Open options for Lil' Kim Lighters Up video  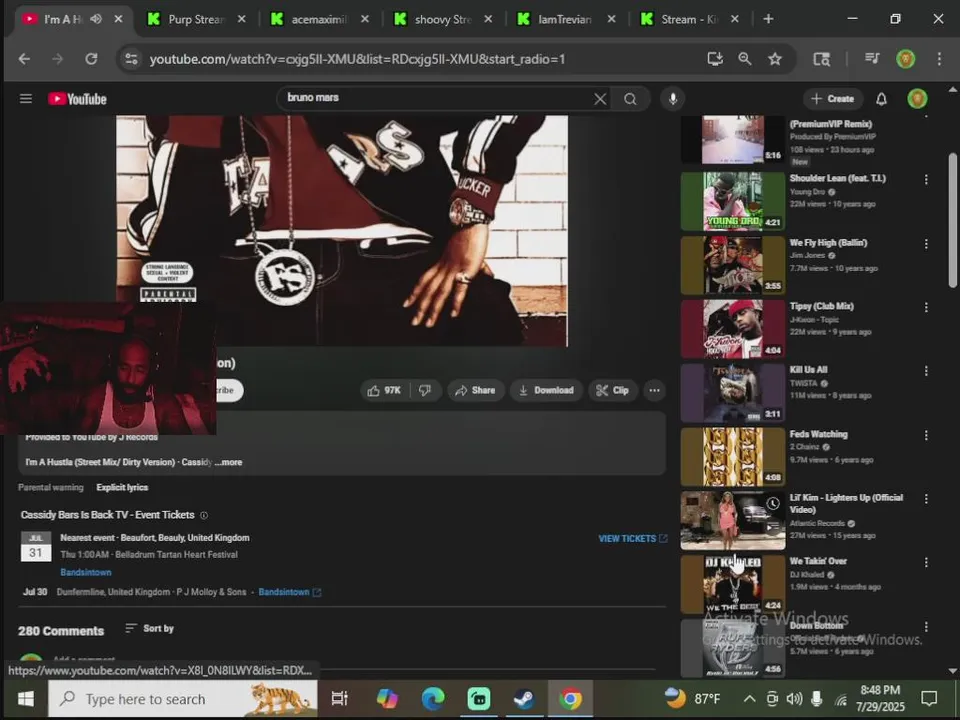pos(926,499)
